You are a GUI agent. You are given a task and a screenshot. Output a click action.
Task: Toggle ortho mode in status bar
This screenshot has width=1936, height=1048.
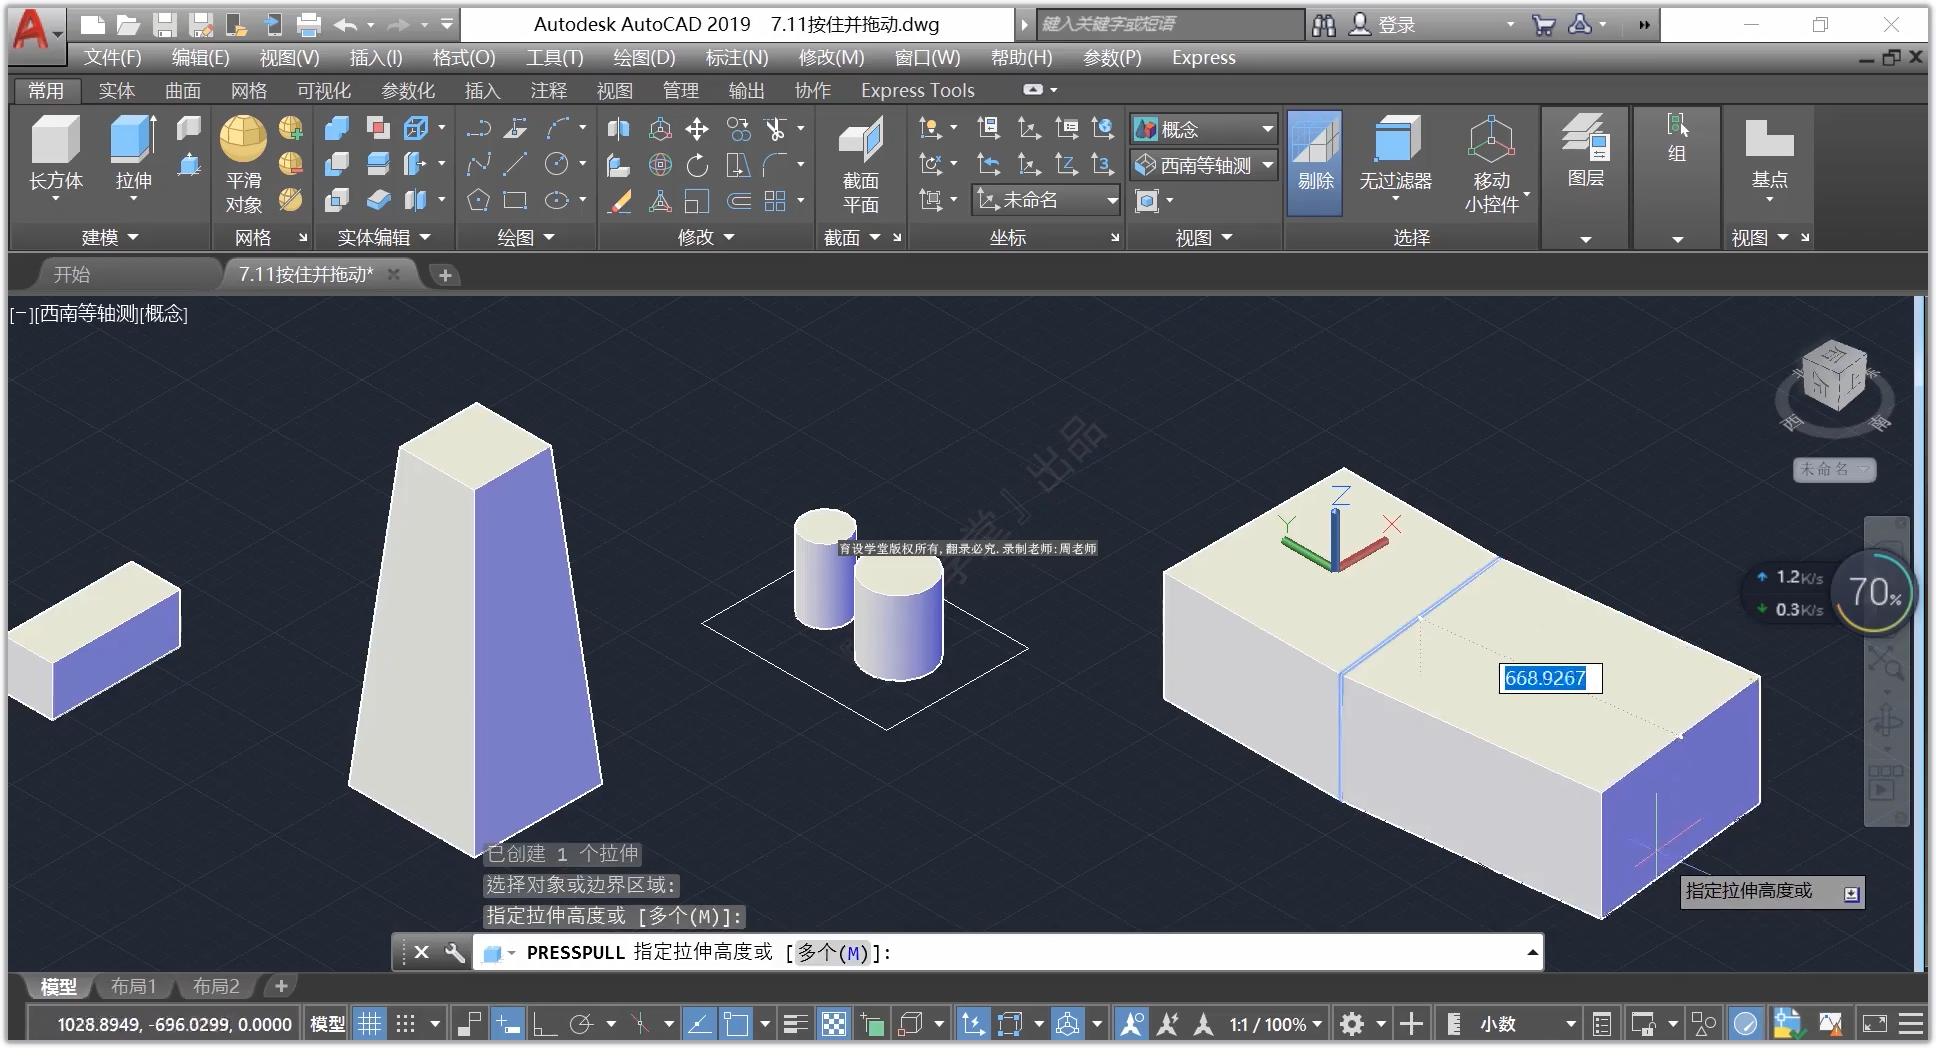pos(545,1024)
